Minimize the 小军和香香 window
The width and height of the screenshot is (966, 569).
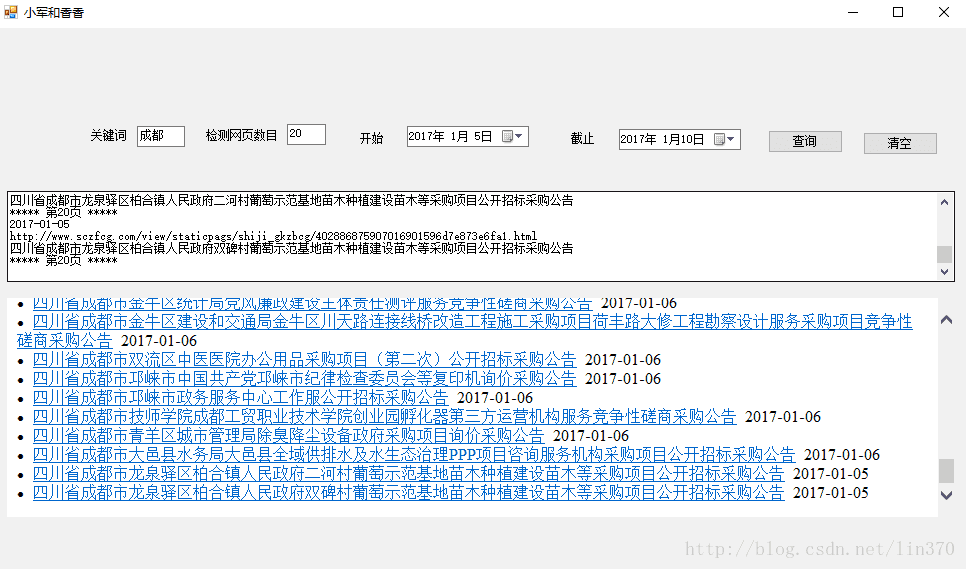(853, 12)
